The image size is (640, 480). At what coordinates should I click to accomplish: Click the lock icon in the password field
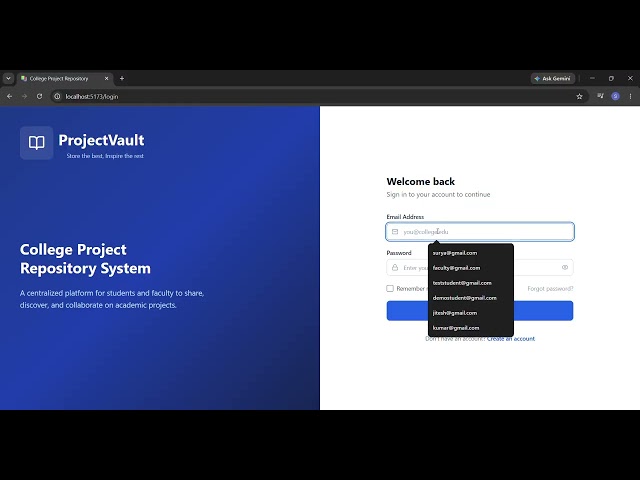395,268
